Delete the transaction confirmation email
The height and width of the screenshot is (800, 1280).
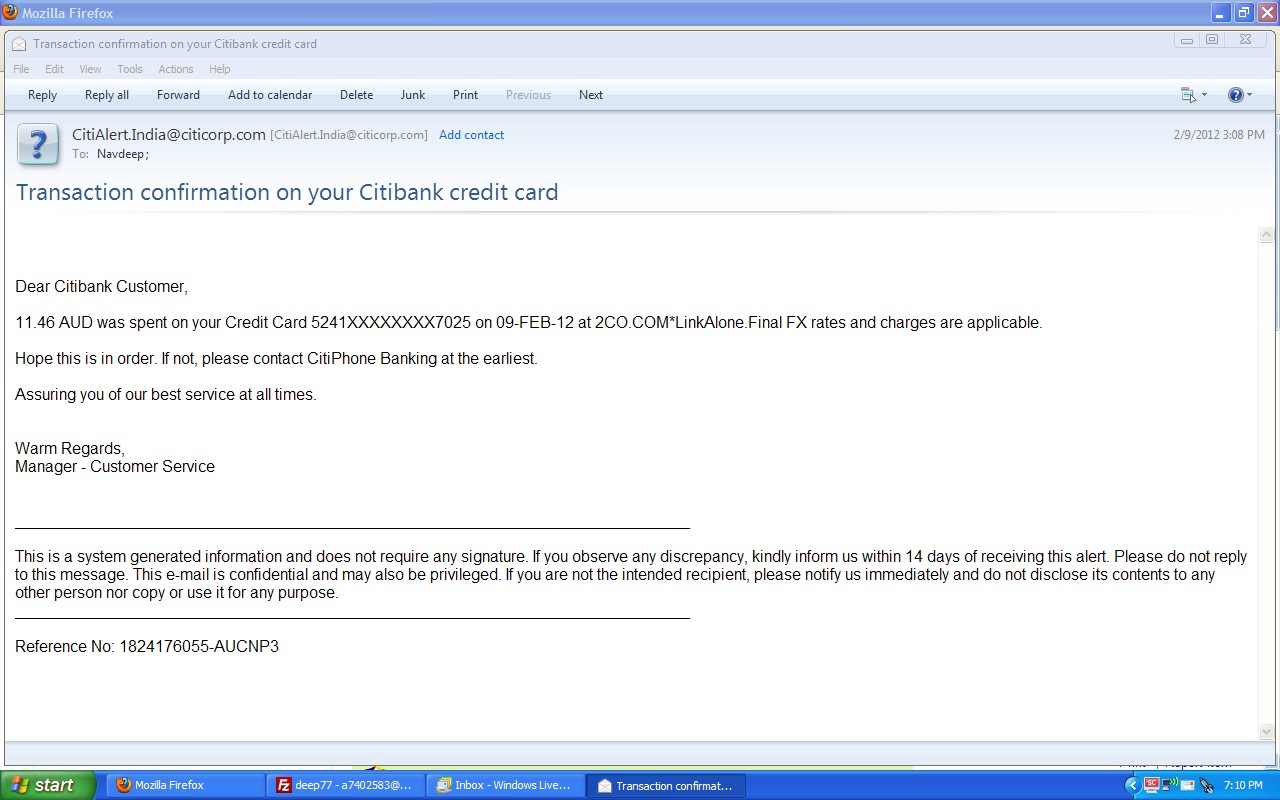click(x=356, y=95)
